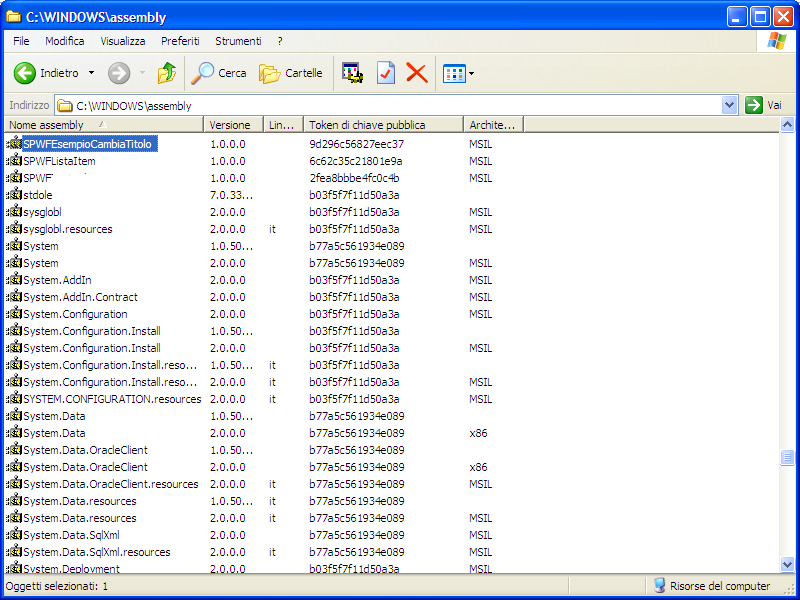Go back with the Indietro button

tap(46, 73)
